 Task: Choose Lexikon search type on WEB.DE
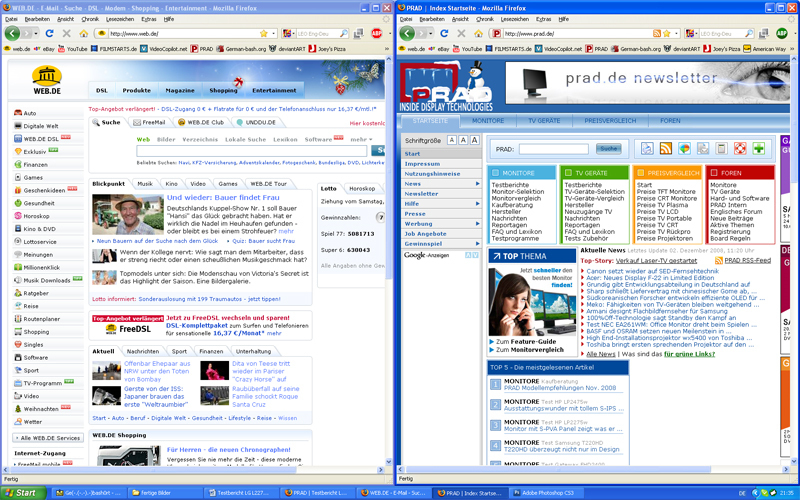pyautogui.click(x=285, y=139)
